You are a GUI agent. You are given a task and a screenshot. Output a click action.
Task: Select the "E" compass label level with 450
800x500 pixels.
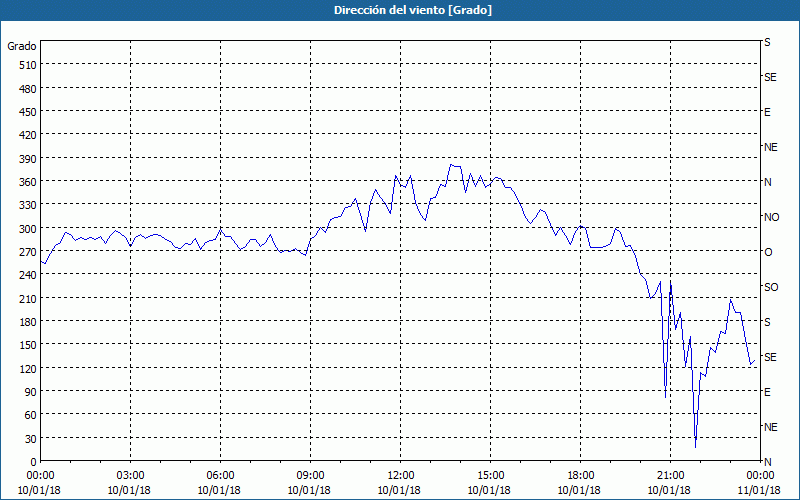click(x=767, y=112)
